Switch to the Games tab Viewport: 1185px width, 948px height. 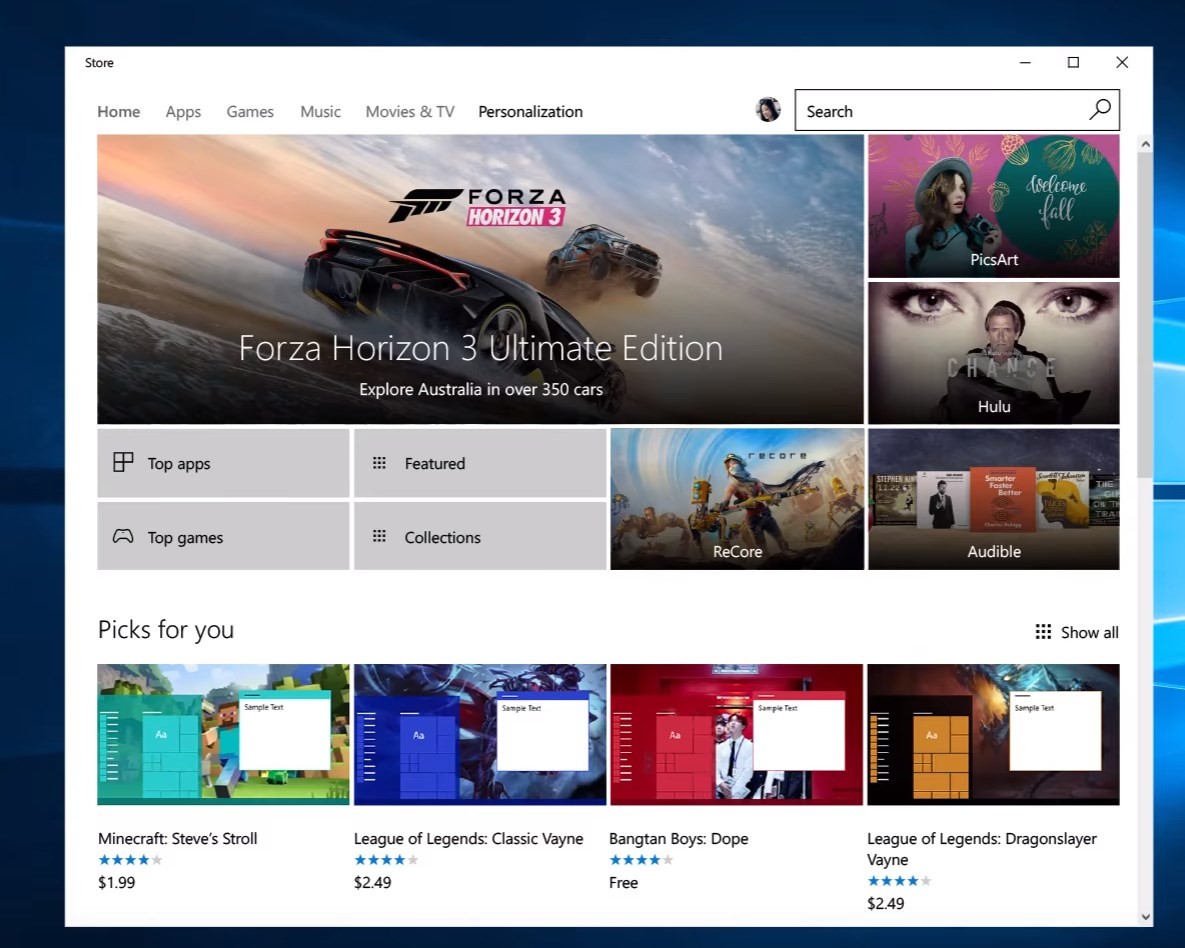(x=250, y=111)
